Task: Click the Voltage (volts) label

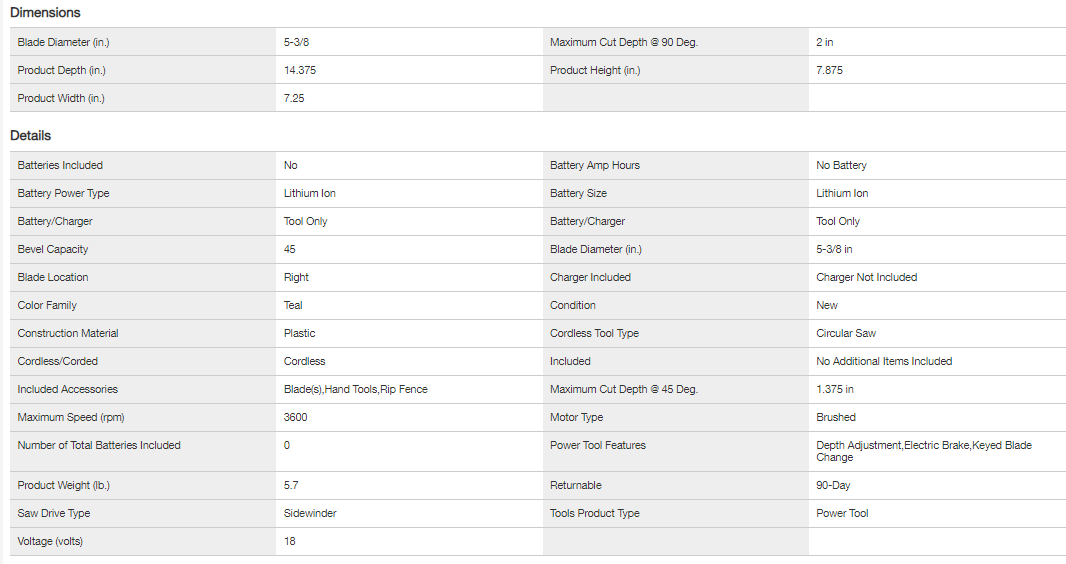Action: tap(50, 541)
